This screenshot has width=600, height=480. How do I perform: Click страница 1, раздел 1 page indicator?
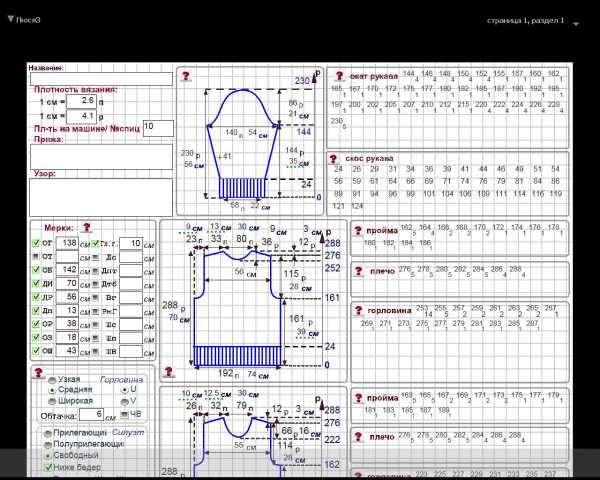tap(525, 20)
